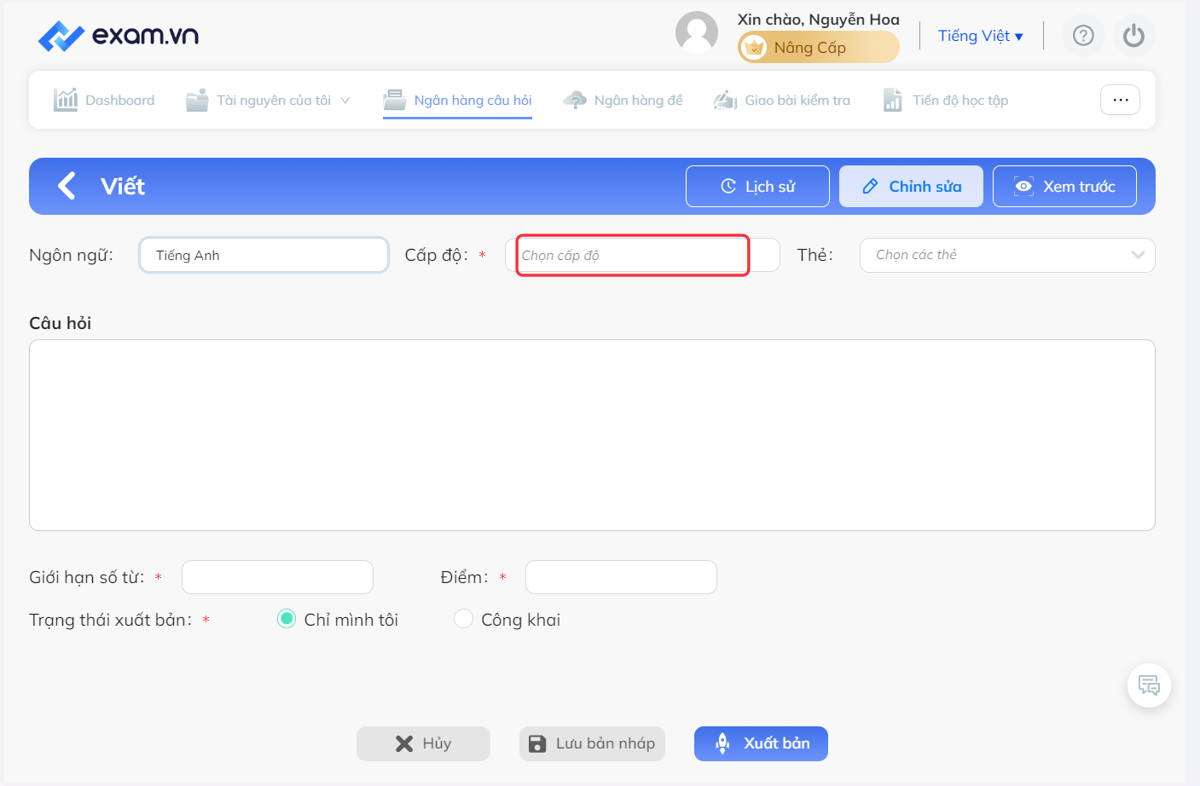The height and width of the screenshot is (786, 1200).
Task: Expand the Tài nguyên của tôi menu
Action: pos(268,100)
